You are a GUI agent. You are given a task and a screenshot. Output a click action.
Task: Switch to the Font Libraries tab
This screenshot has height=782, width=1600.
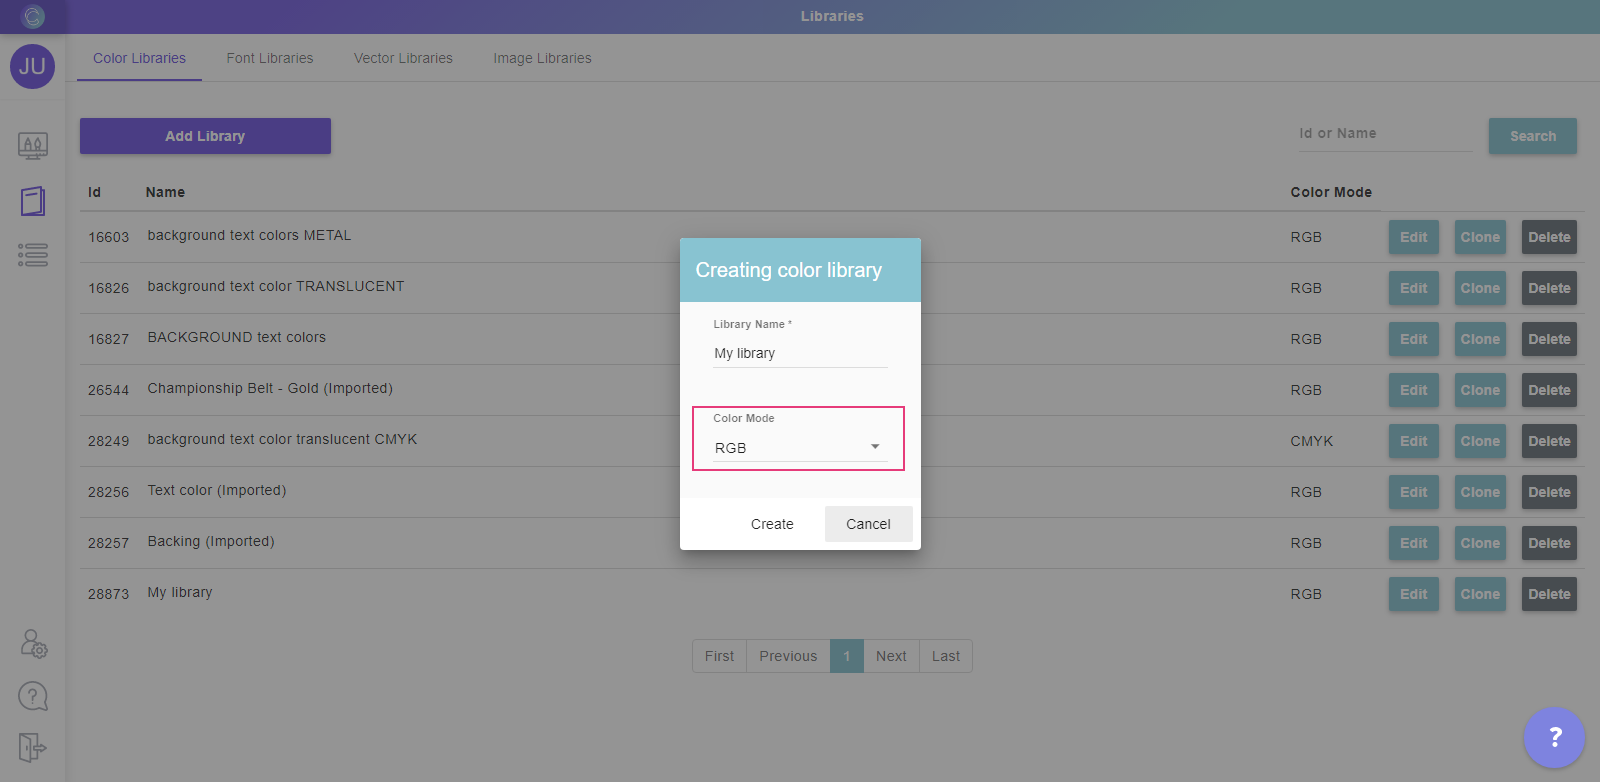coord(269,58)
